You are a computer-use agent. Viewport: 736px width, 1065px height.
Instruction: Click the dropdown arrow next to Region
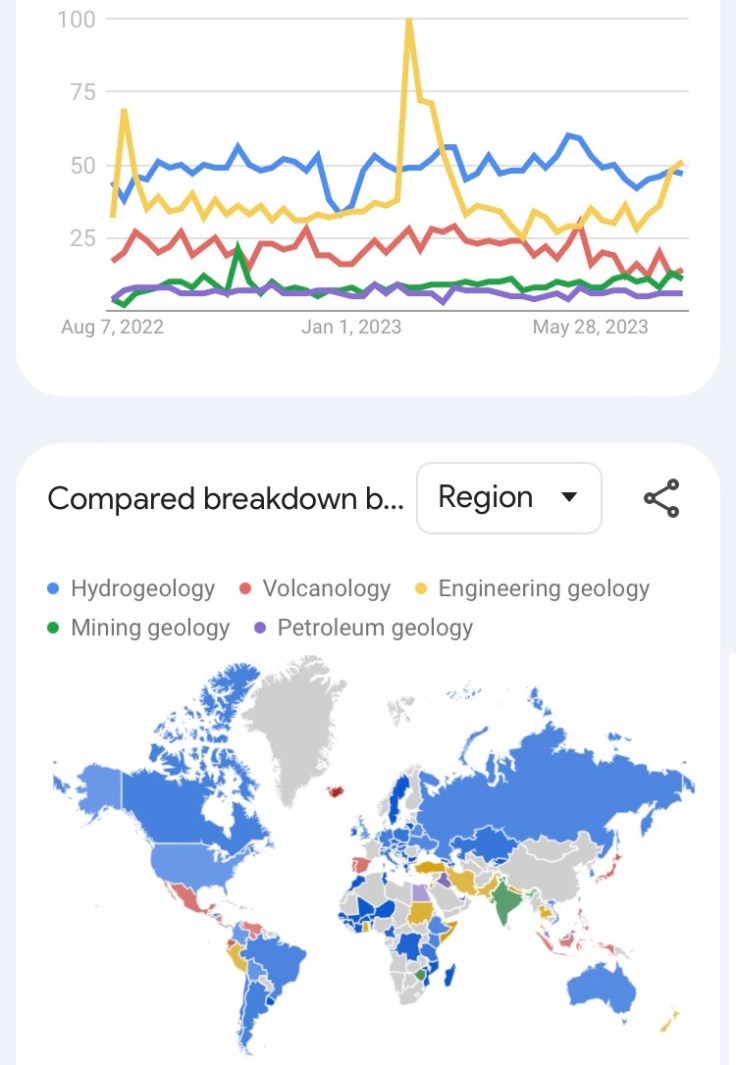click(570, 498)
